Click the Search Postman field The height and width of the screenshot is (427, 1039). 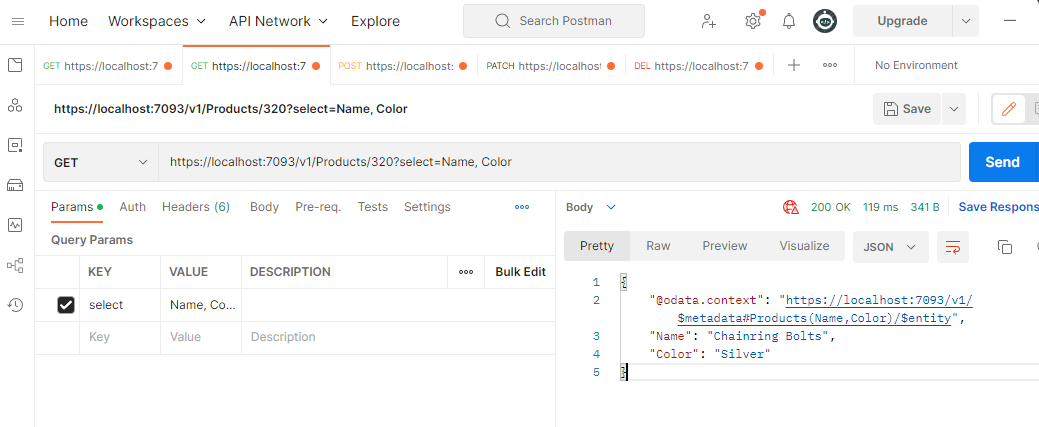(554, 21)
